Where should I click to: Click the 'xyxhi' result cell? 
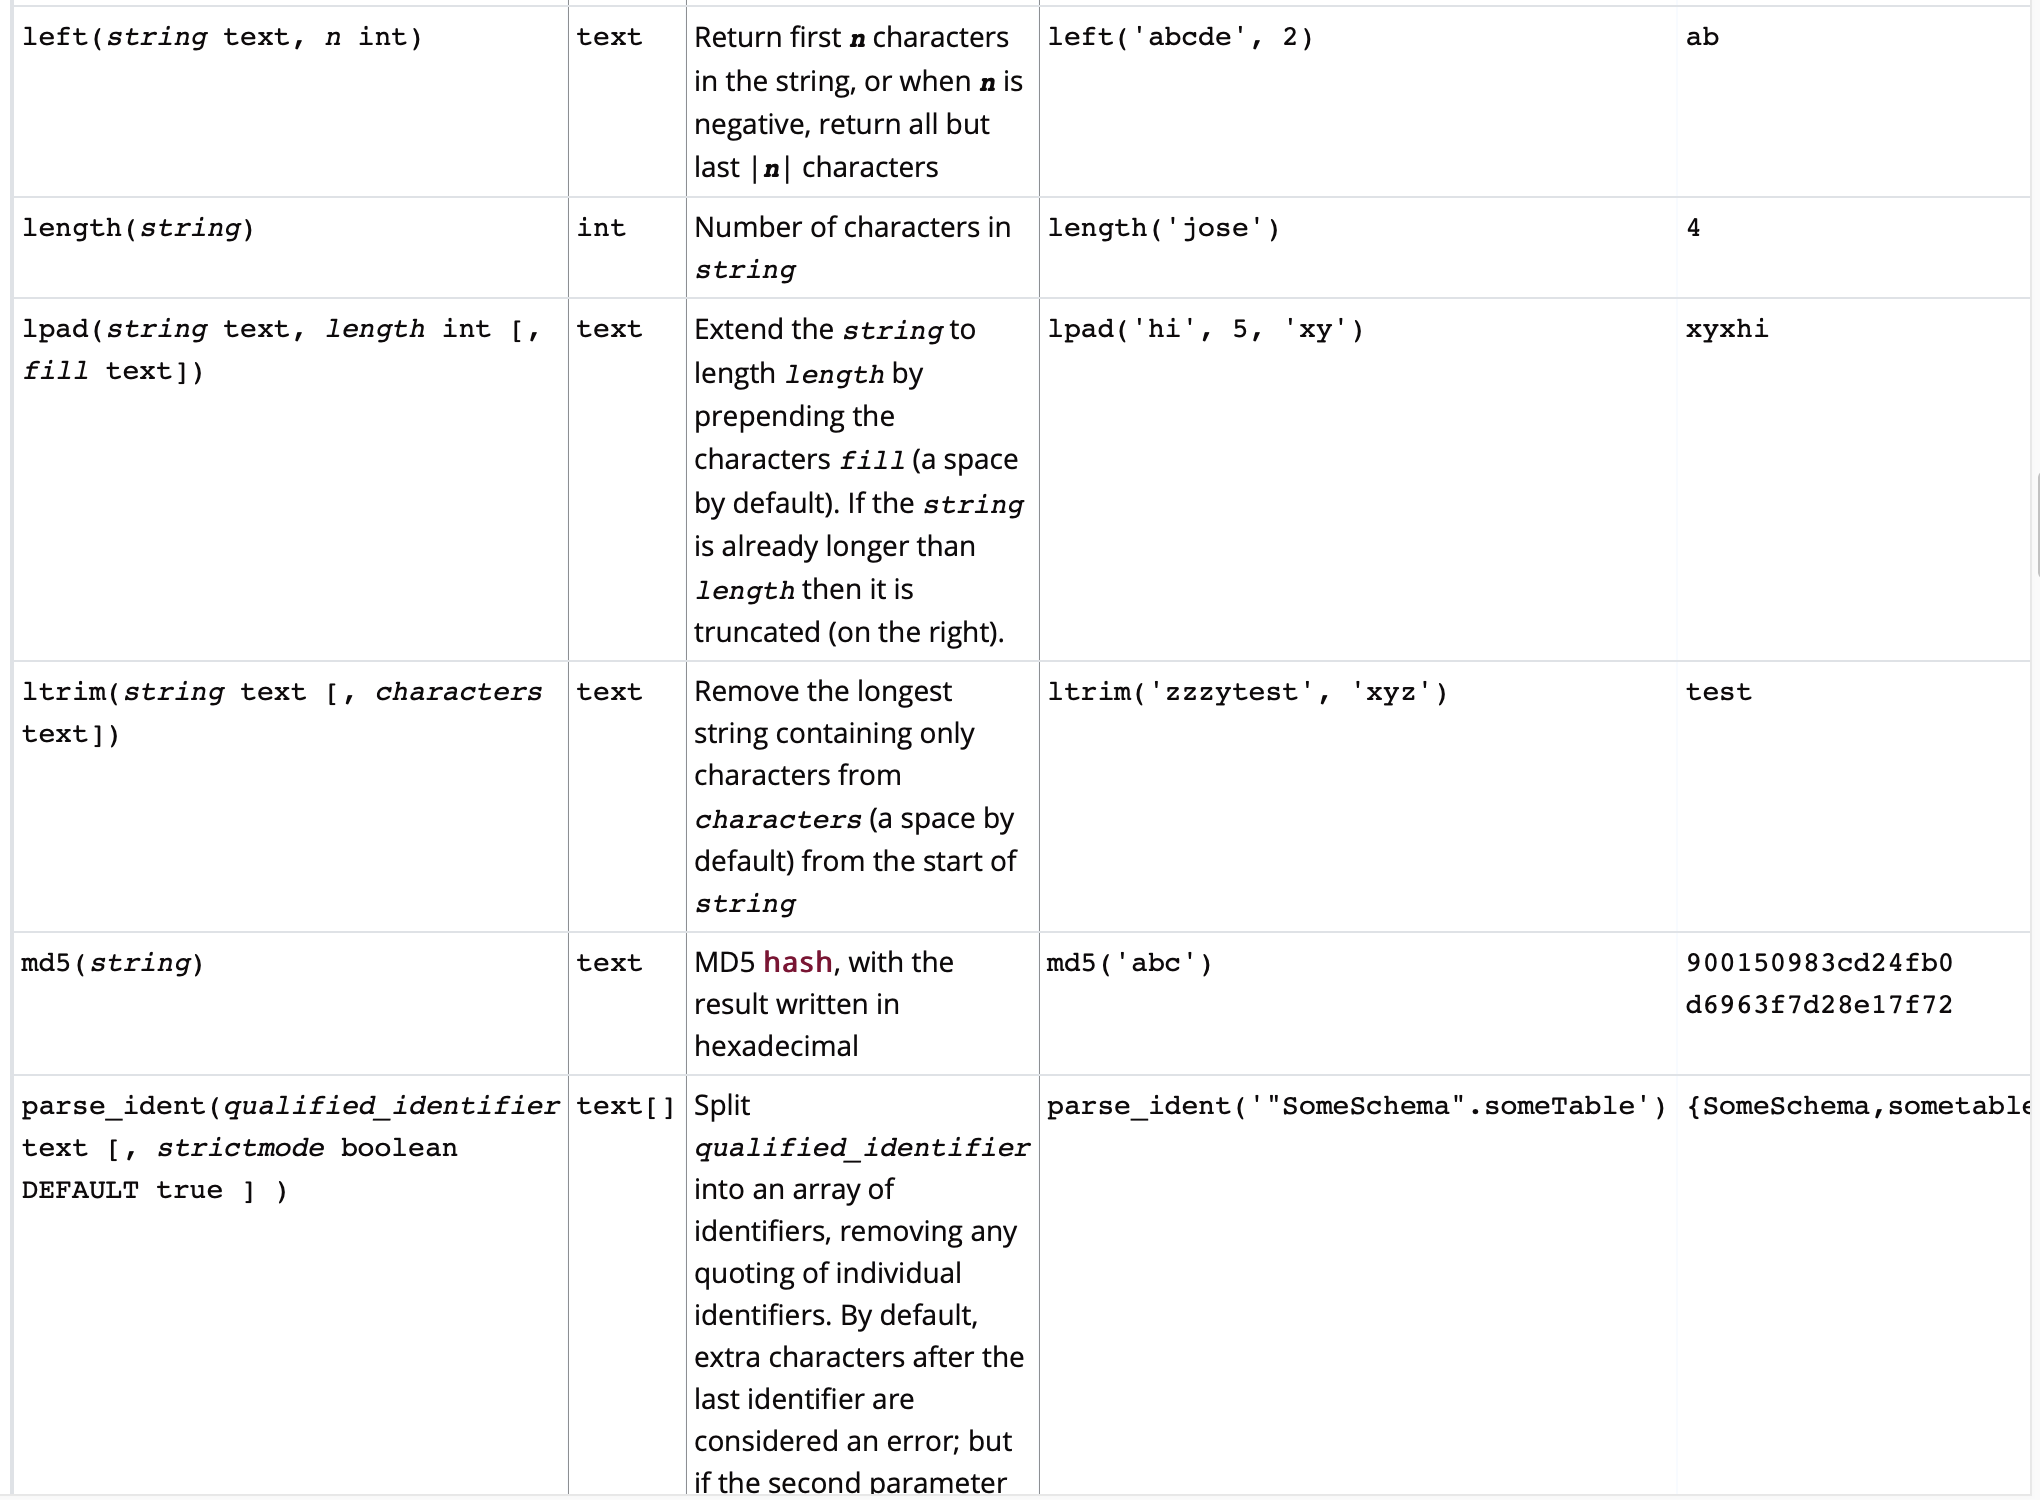coord(1726,330)
